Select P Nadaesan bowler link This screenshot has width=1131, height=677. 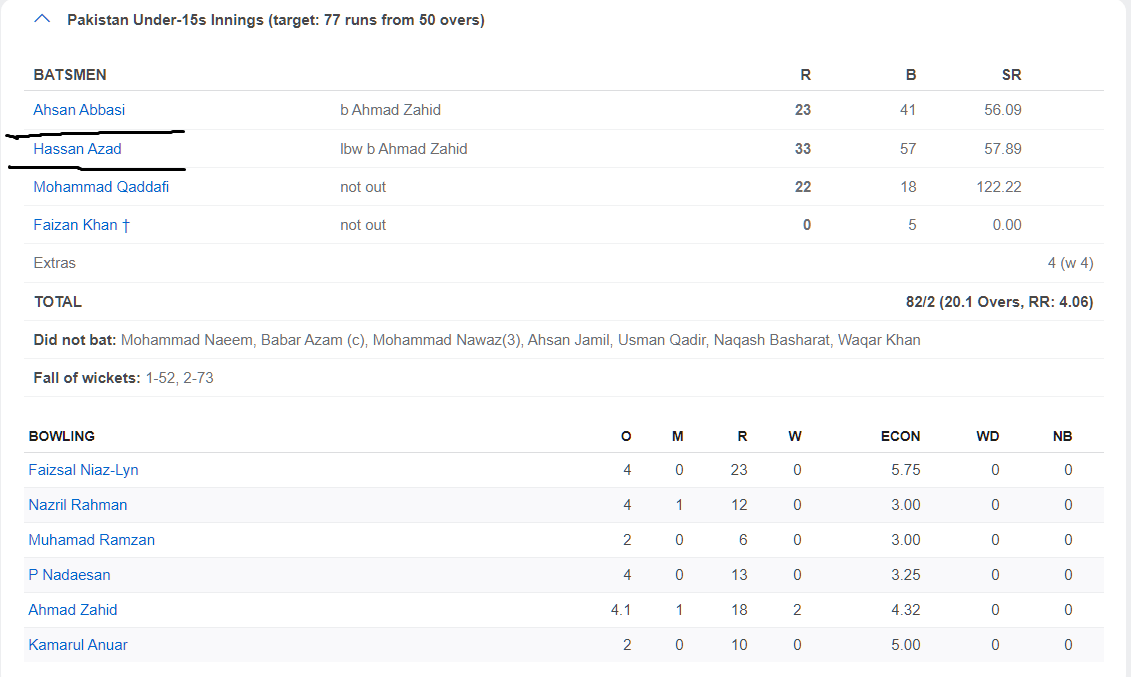[69, 575]
